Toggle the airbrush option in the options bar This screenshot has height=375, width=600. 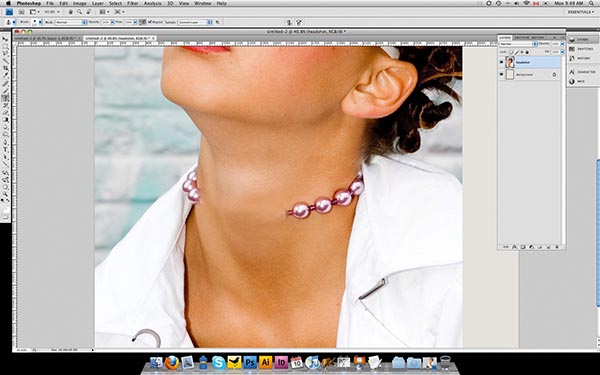click(x=142, y=22)
